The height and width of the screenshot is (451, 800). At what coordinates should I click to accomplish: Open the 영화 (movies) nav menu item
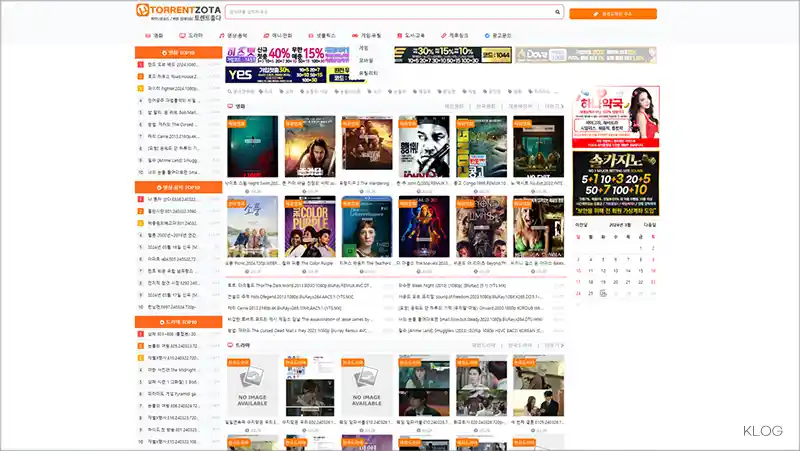[x=155, y=36]
